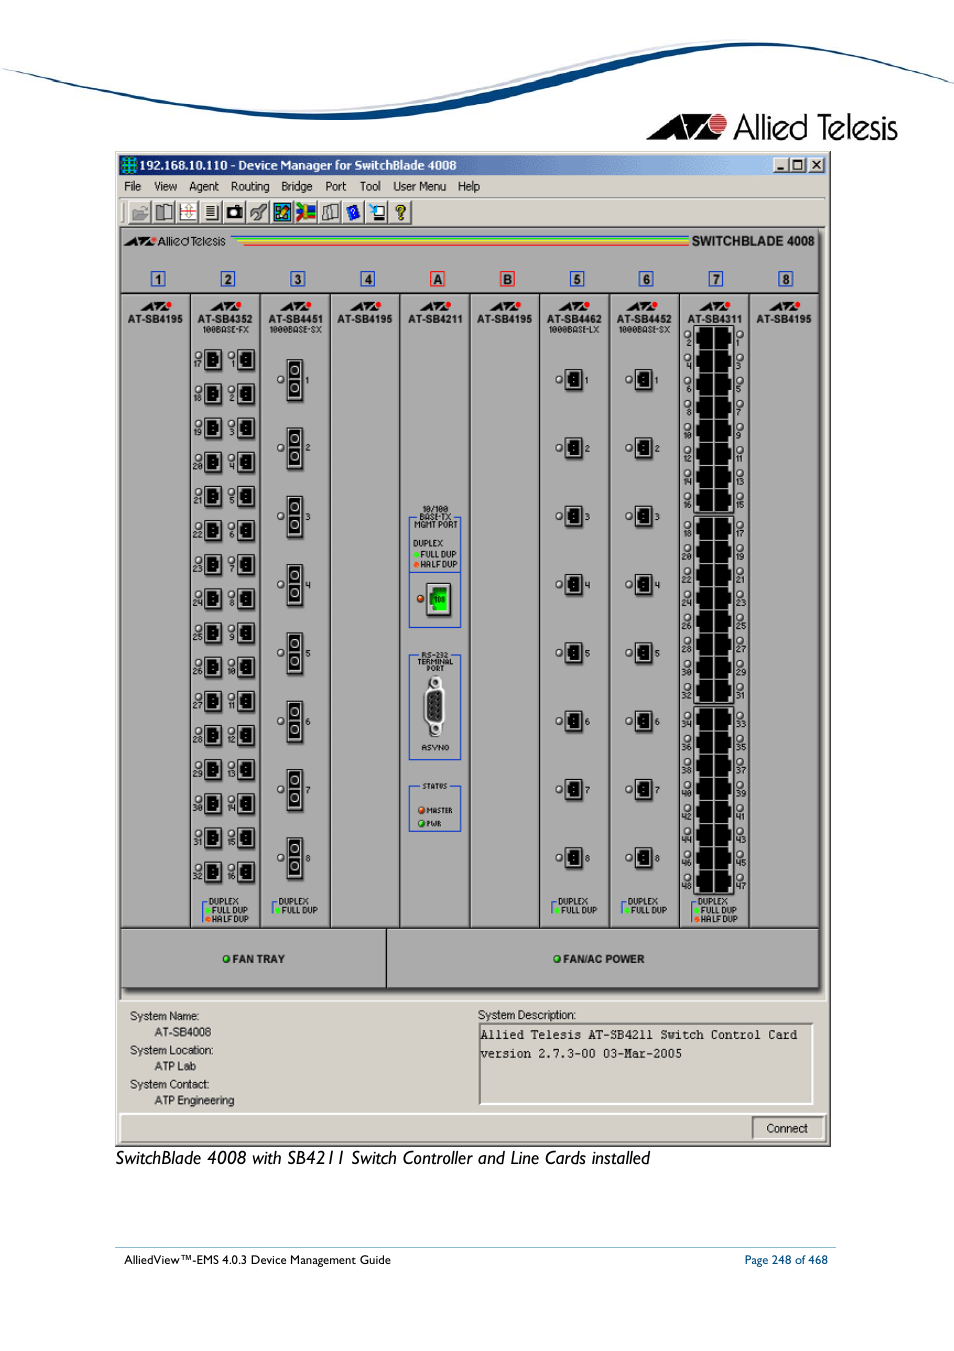Click port 32 on AT-SB4352 card
954x1351 pixels.
coord(213,872)
